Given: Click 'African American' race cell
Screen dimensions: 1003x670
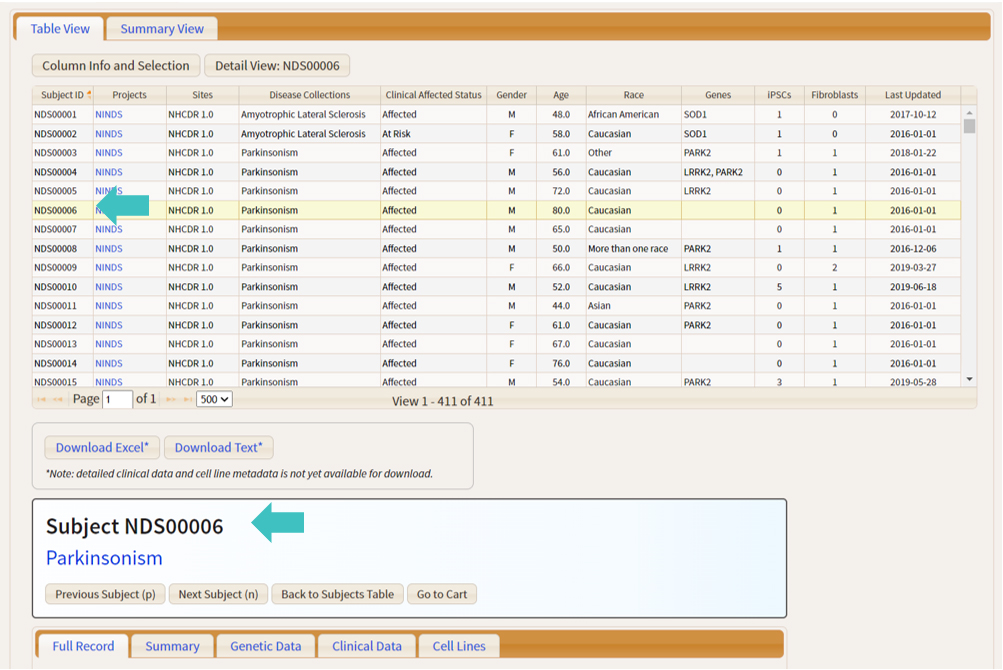Looking at the screenshot, I should pos(633,115).
